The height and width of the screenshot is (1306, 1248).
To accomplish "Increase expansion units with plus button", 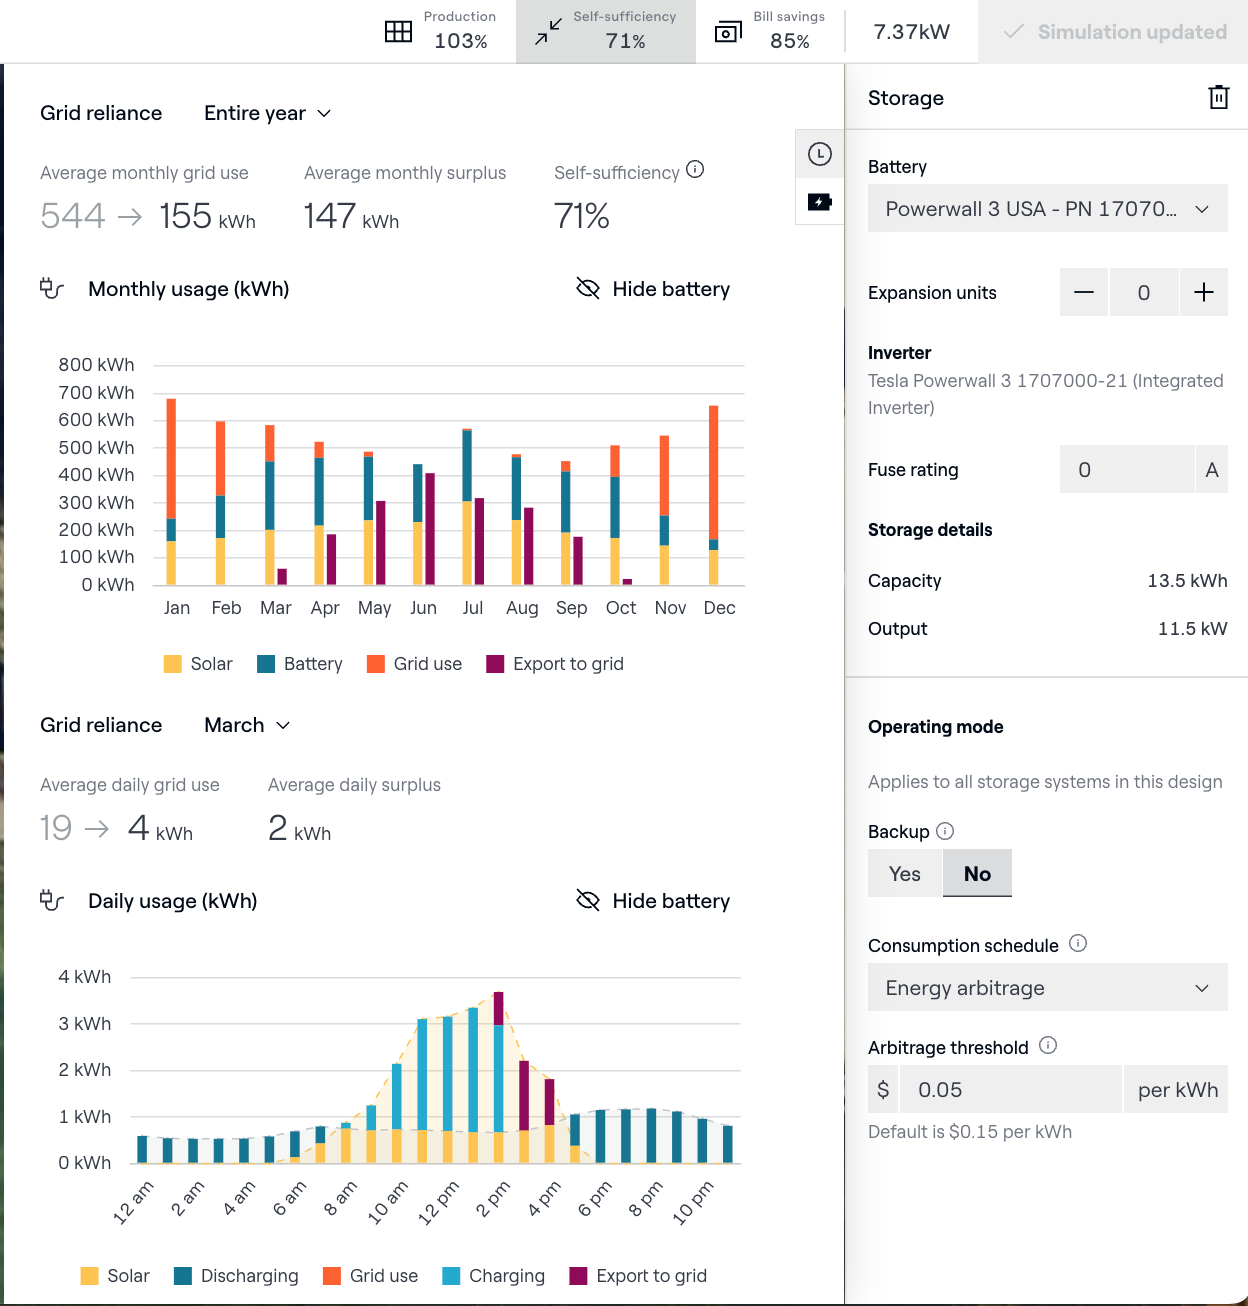I will pos(1203,292).
